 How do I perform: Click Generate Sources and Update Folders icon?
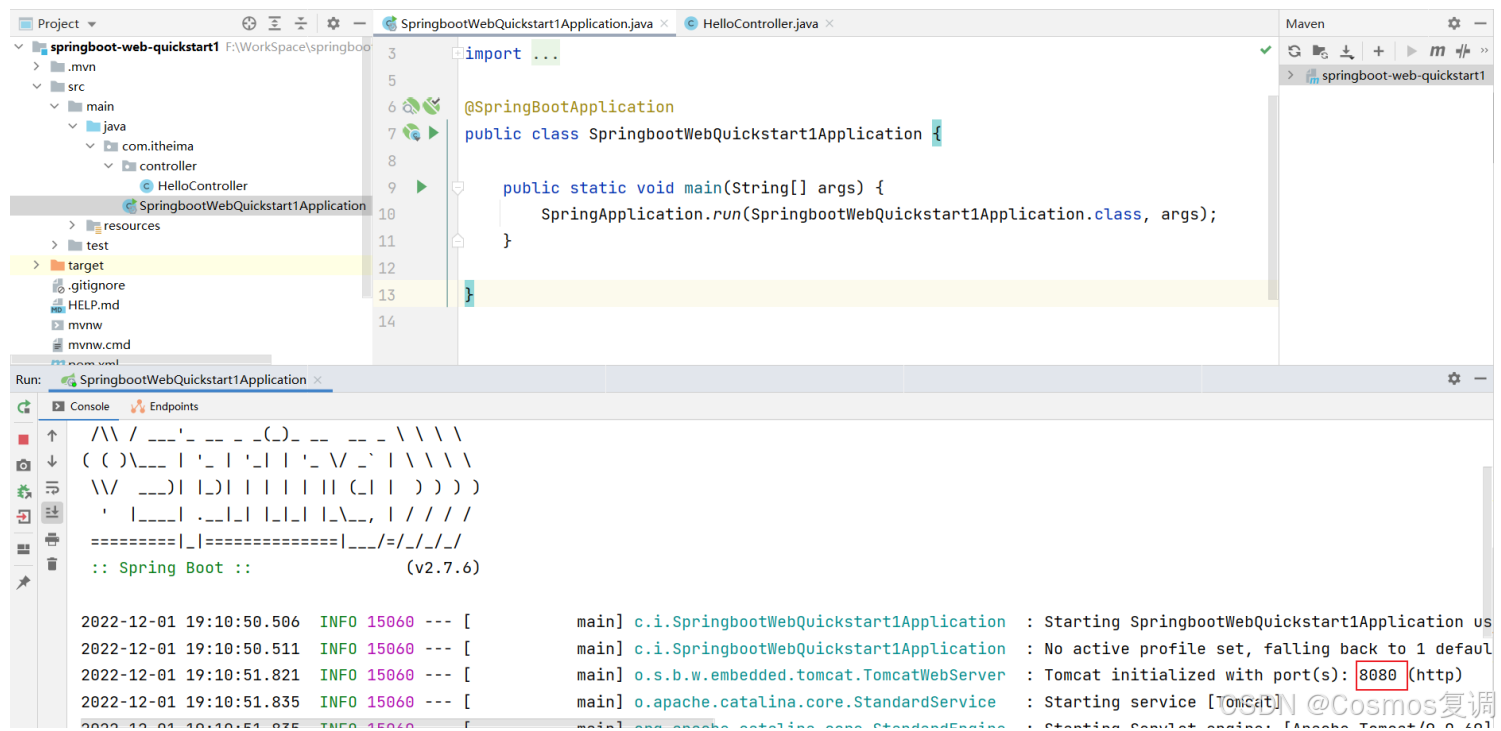coord(1320,51)
